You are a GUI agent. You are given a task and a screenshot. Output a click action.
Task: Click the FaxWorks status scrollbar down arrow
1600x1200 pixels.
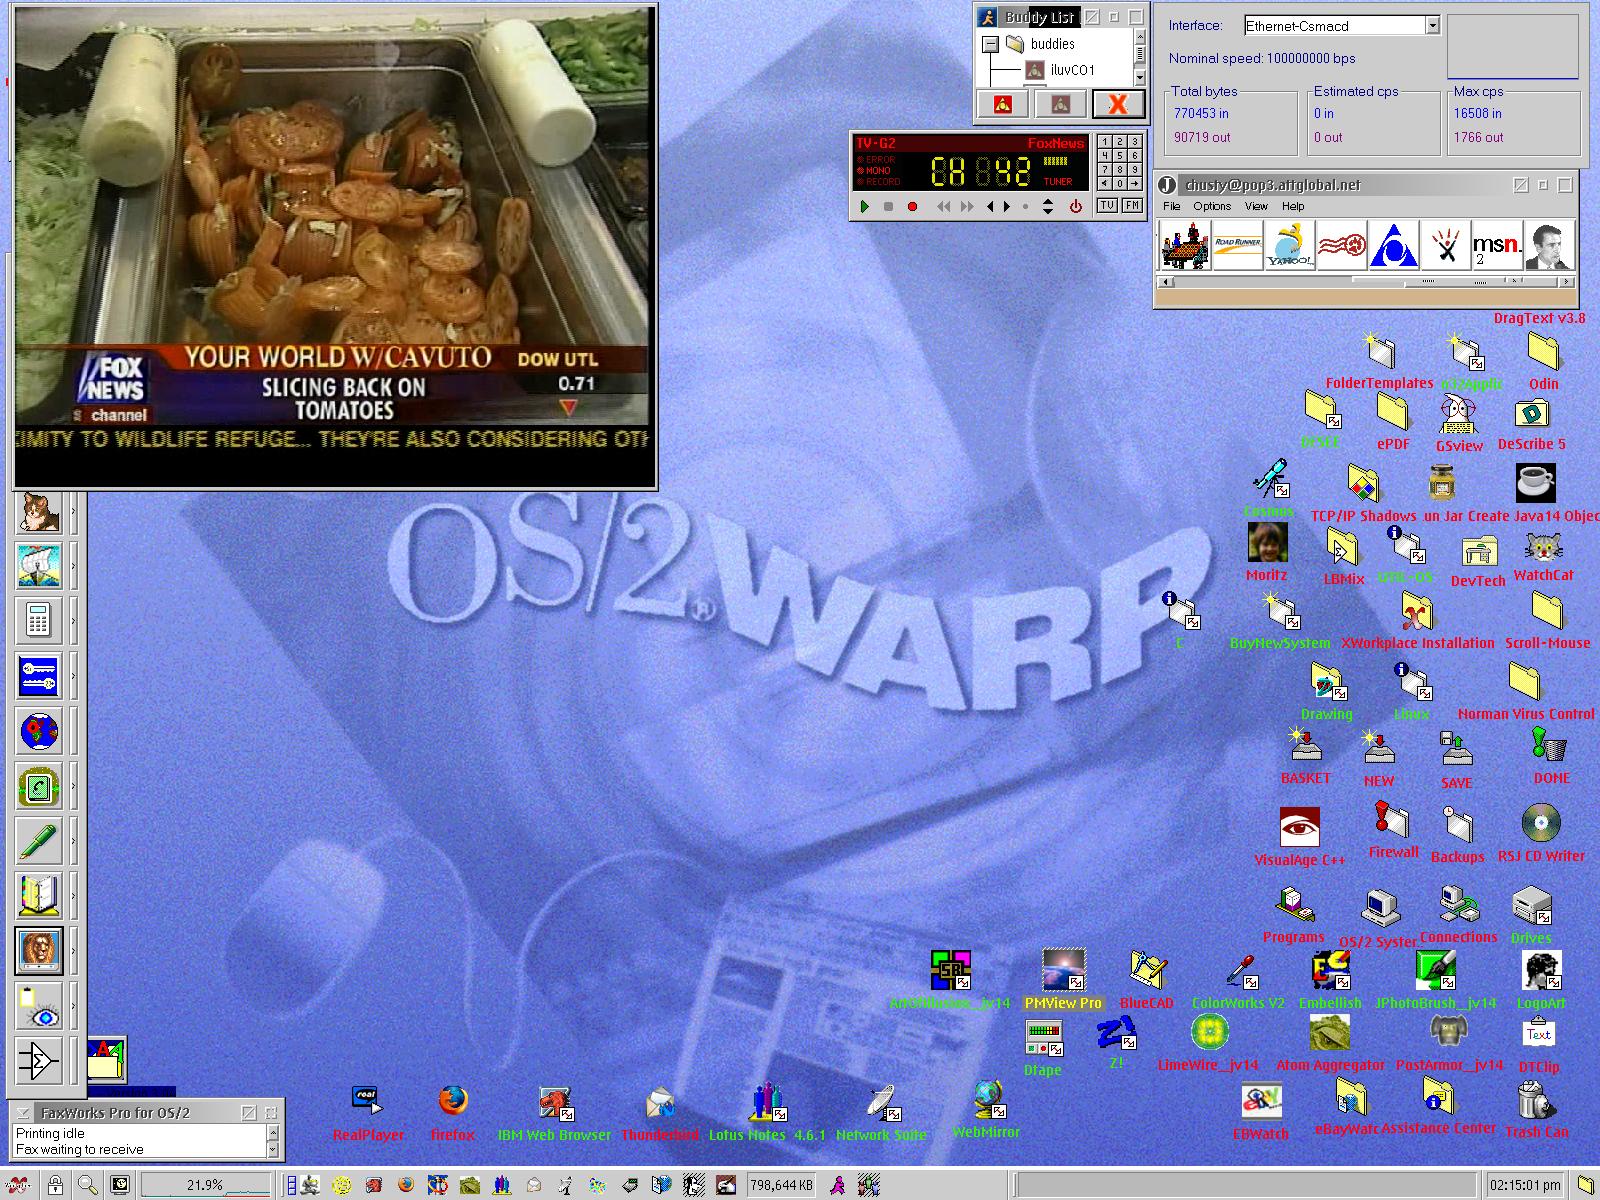[x=272, y=1150]
